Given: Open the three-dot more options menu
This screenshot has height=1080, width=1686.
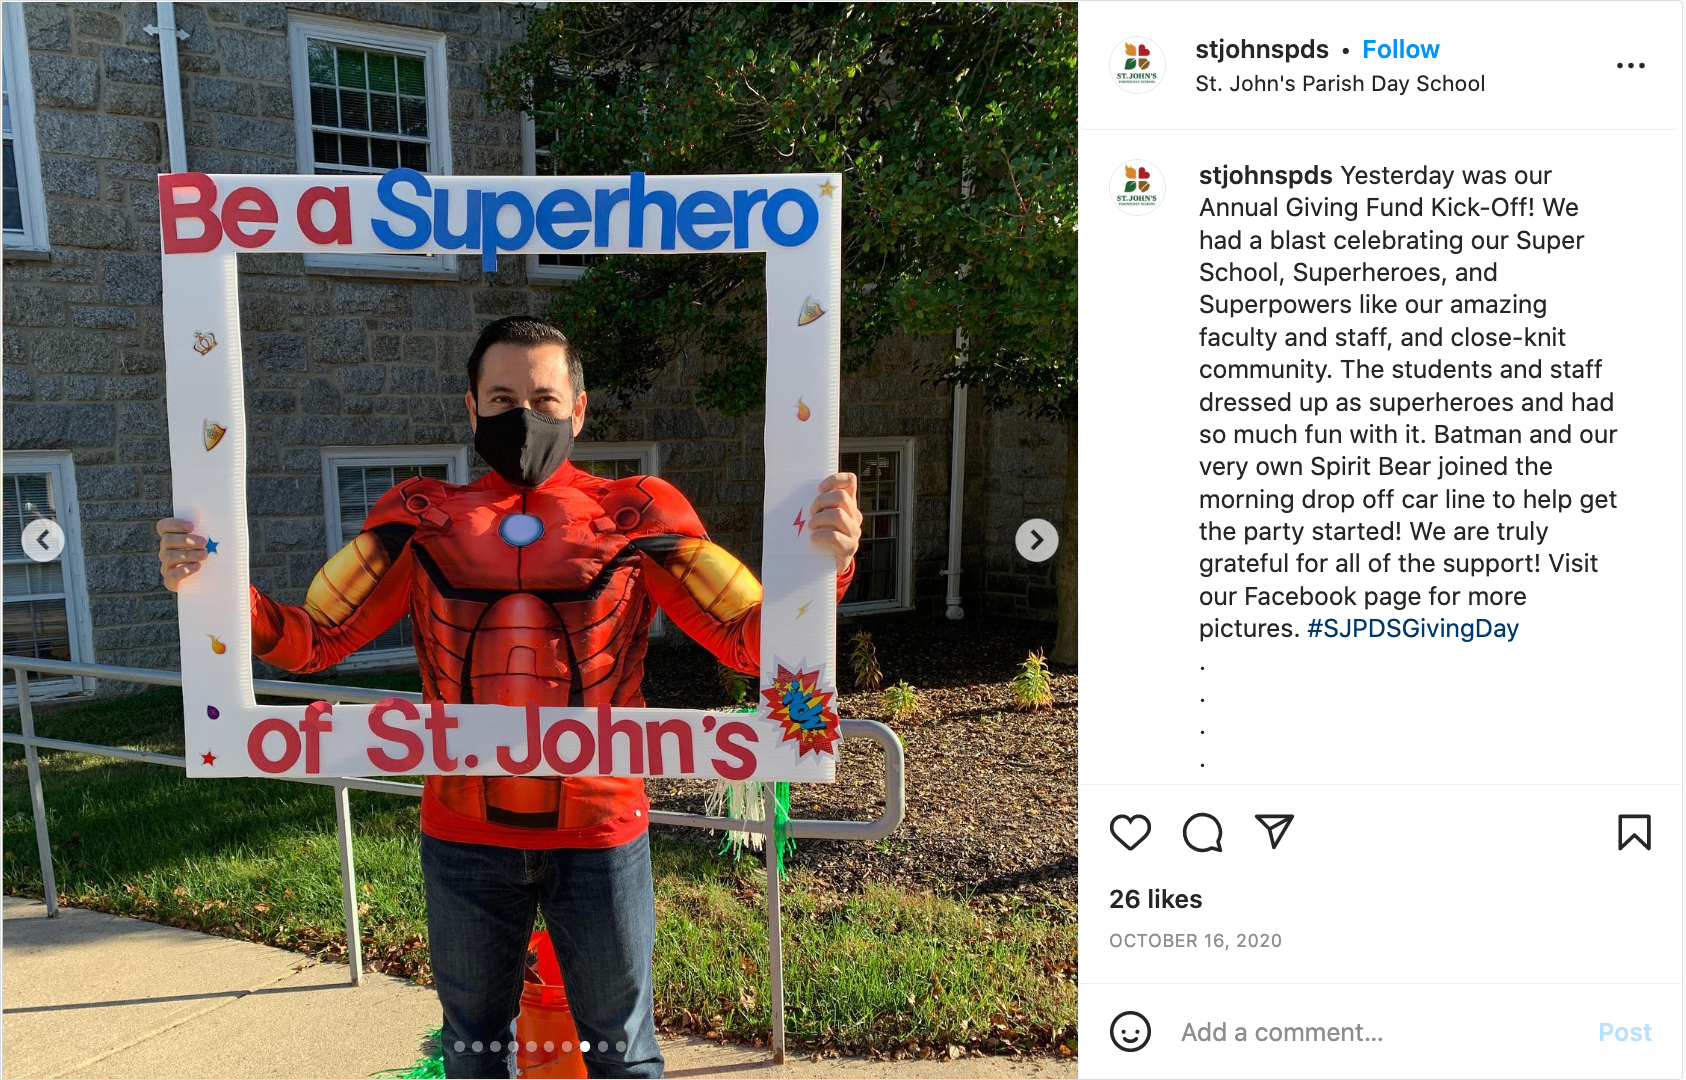Looking at the screenshot, I should [x=1630, y=66].
